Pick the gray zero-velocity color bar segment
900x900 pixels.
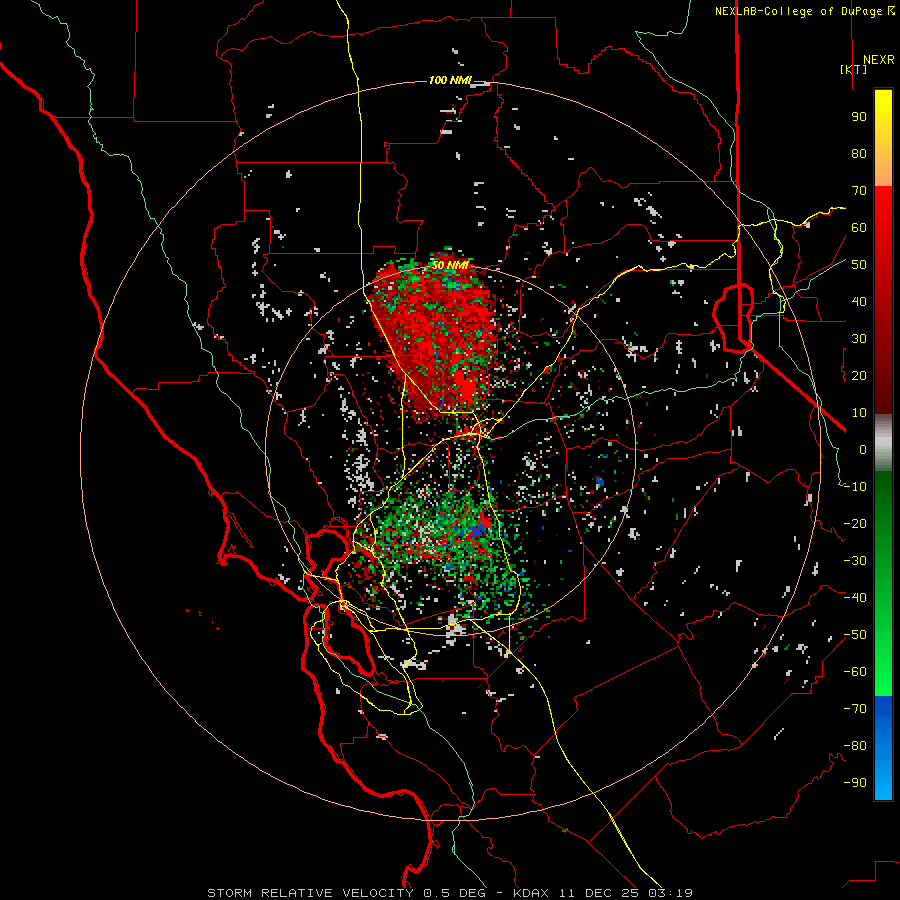point(883,443)
